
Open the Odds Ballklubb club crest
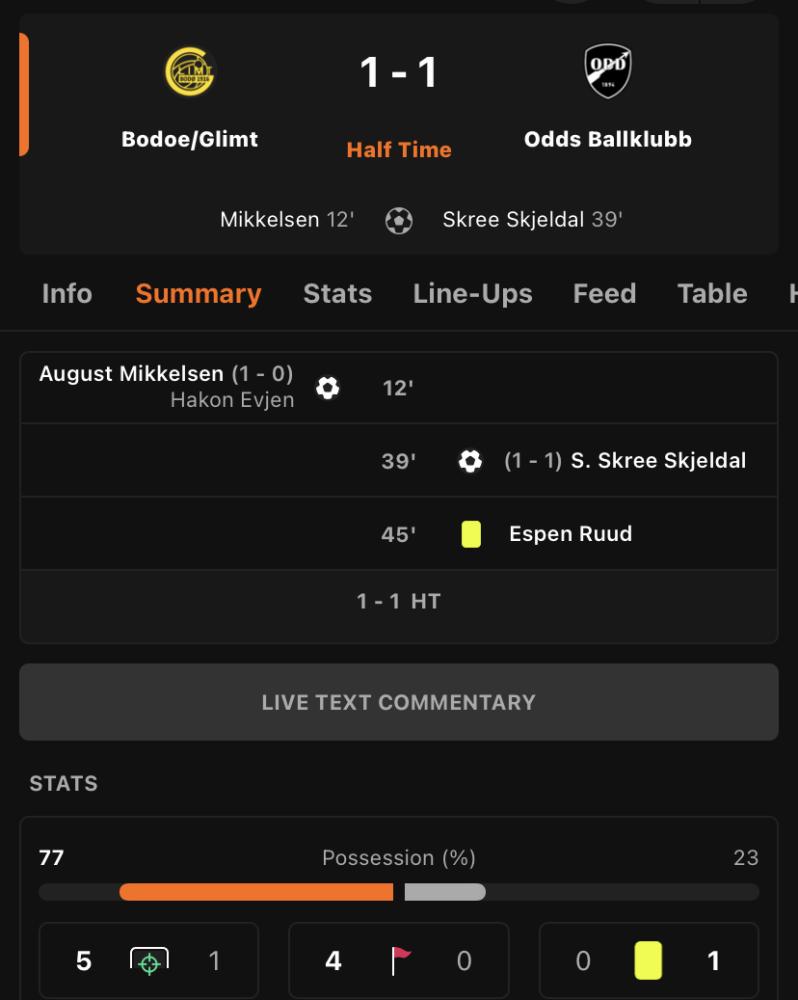tap(608, 70)
